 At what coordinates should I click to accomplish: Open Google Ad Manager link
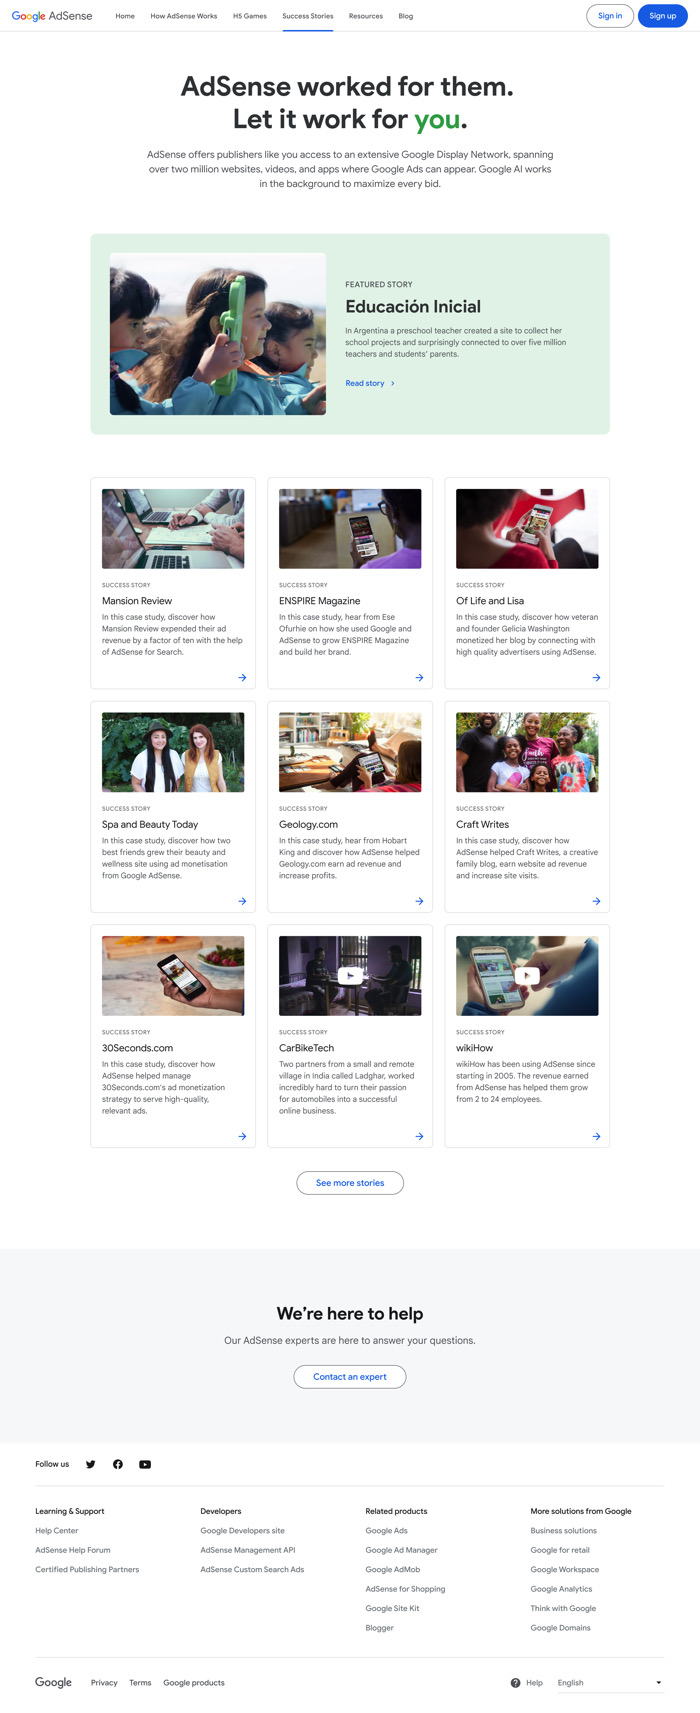tap(402, 1550)
